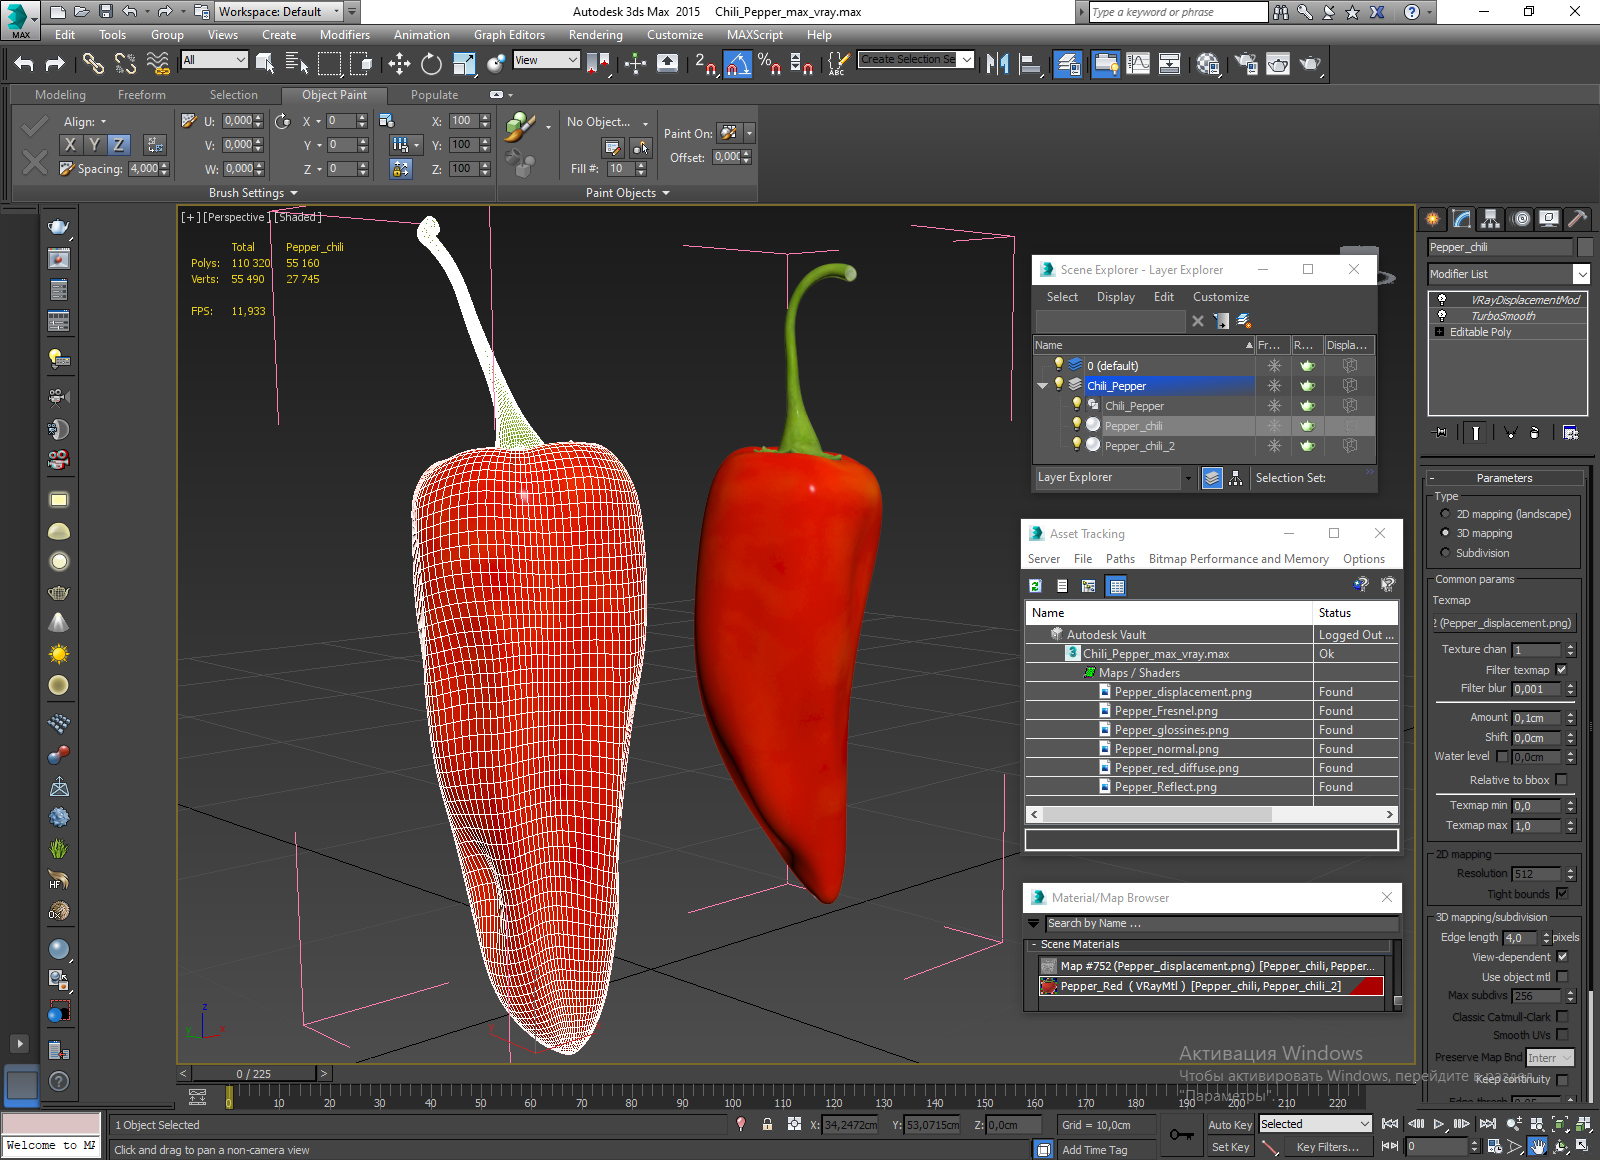
Task: Click the Auto Key button
Action: tap(1230, 1125)
